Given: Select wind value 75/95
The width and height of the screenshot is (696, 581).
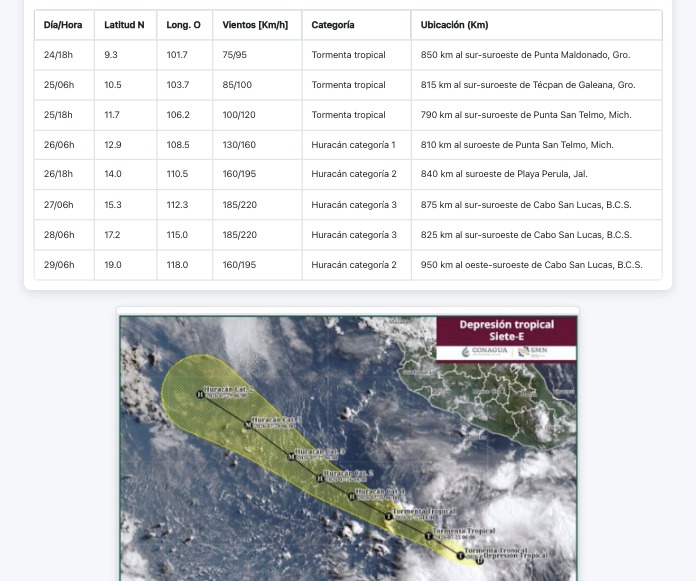Looking at the screenshot, I should 234,55.
